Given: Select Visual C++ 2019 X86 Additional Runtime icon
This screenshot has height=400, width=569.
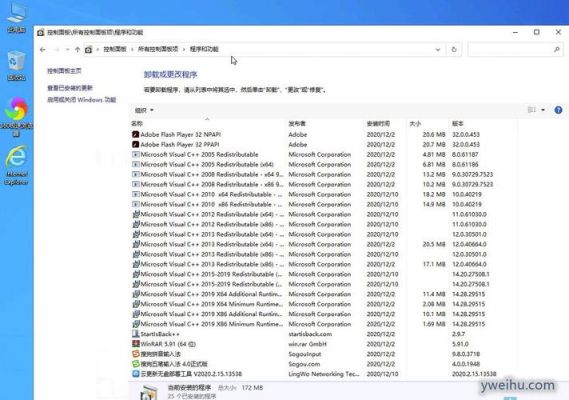Looking at the screenshot, I should tap(136, 314).
